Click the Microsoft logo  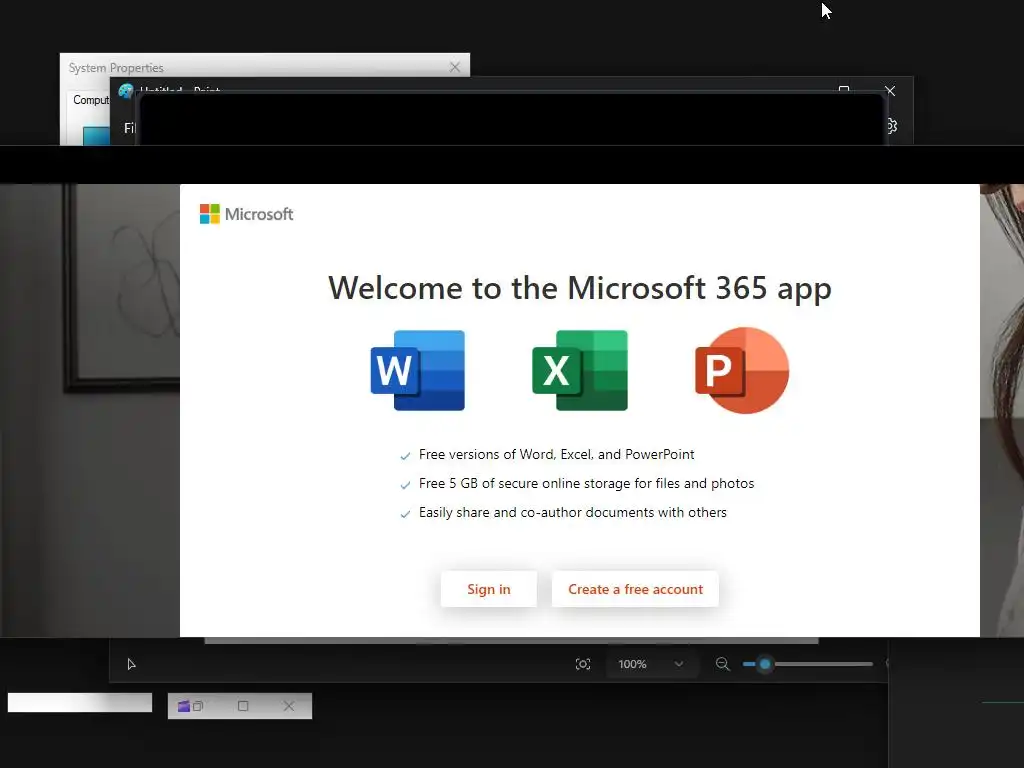point(246,214)
